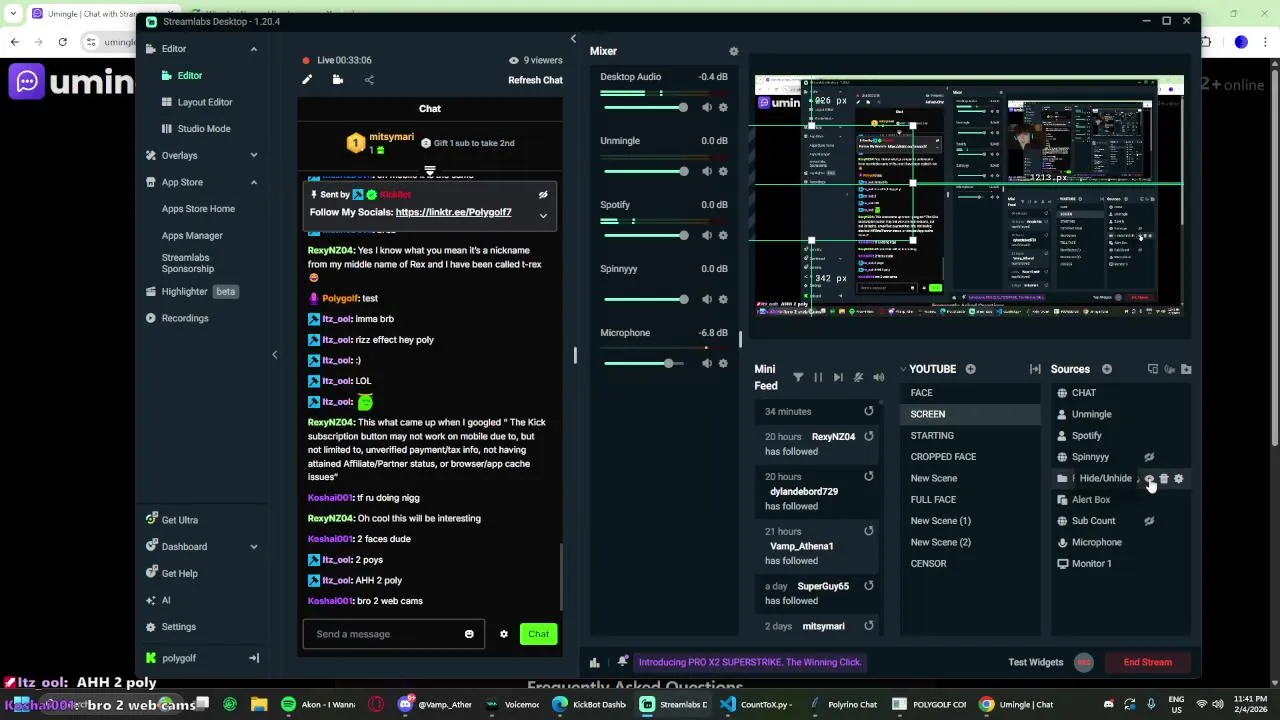
Task: Click the Send a message input field
Action: click(x=393, y=634)
